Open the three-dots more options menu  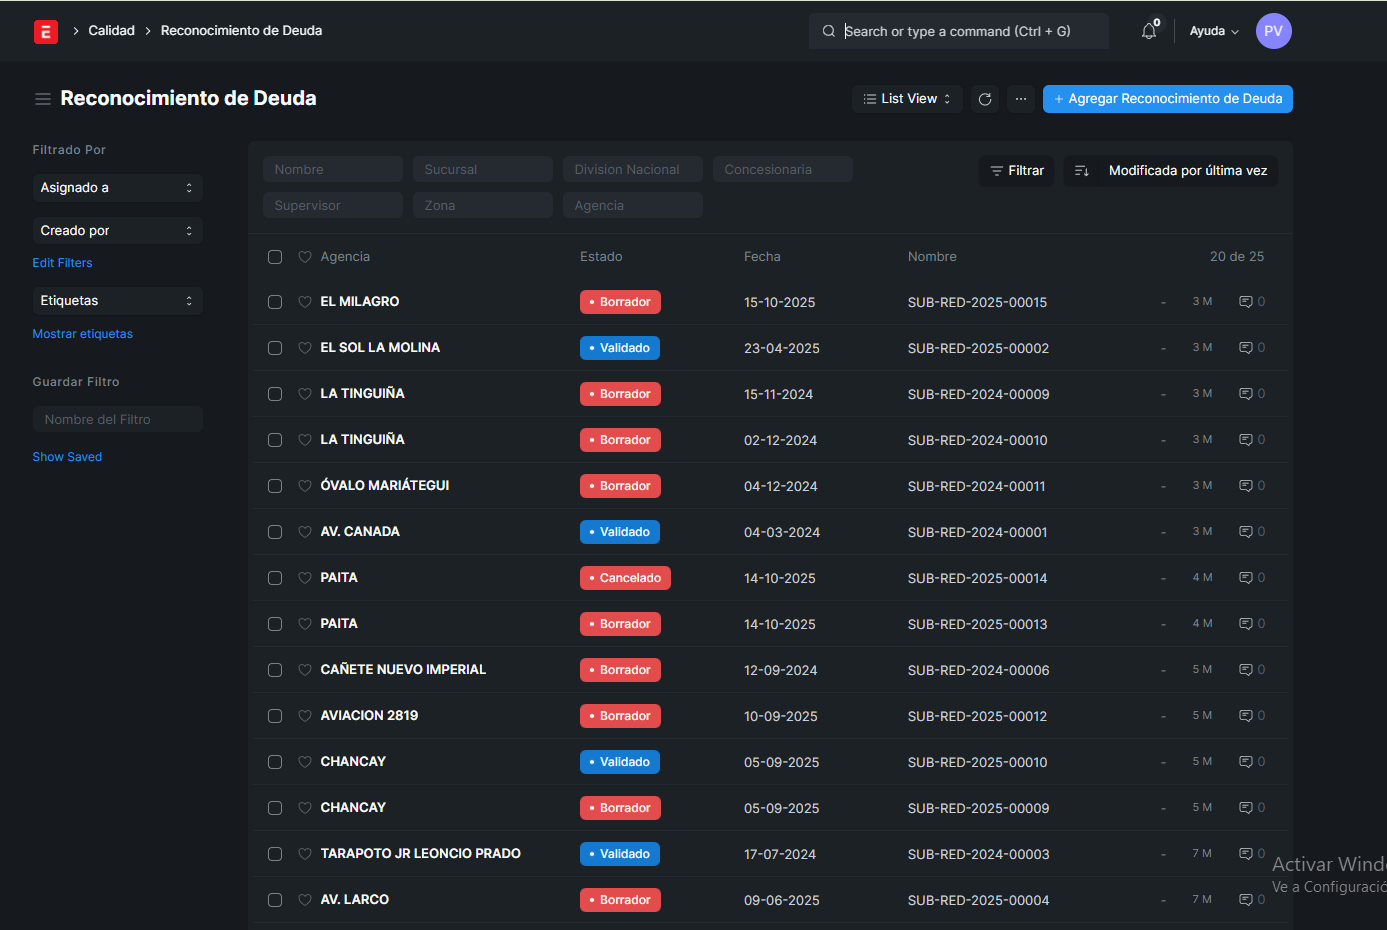[x=1020, y=99]
